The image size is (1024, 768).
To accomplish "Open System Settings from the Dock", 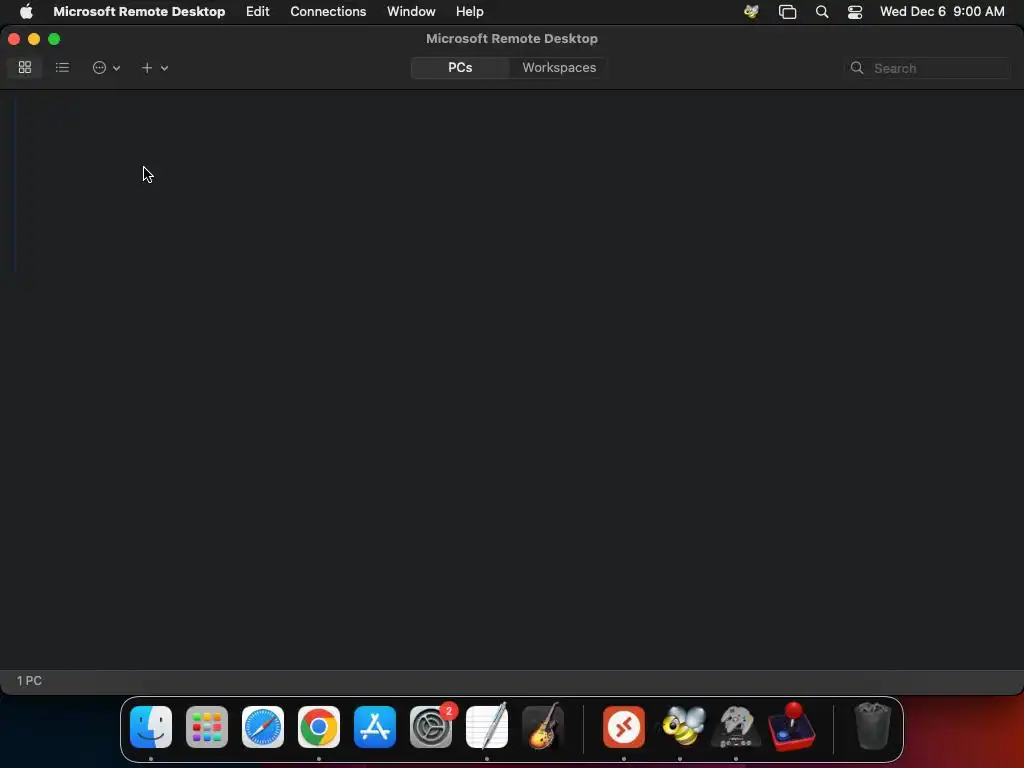I will 431,727.
